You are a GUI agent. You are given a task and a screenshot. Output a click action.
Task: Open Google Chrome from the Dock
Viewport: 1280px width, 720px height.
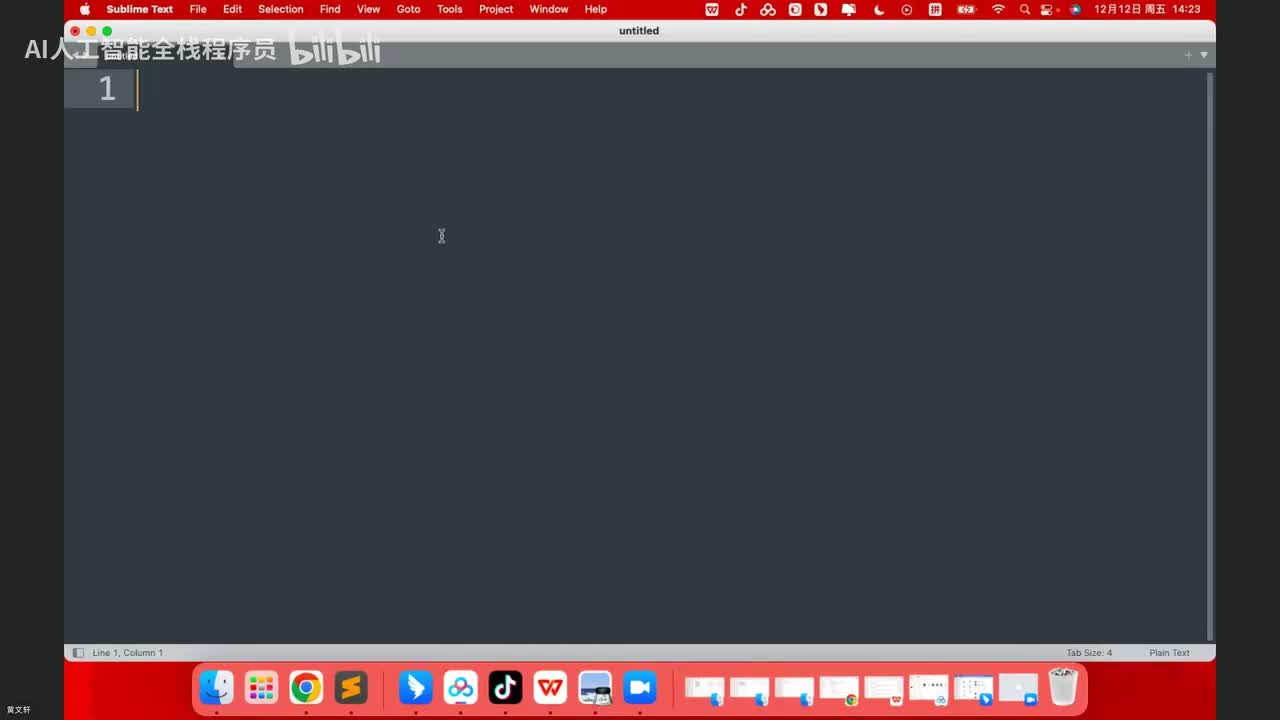point(306,688)
